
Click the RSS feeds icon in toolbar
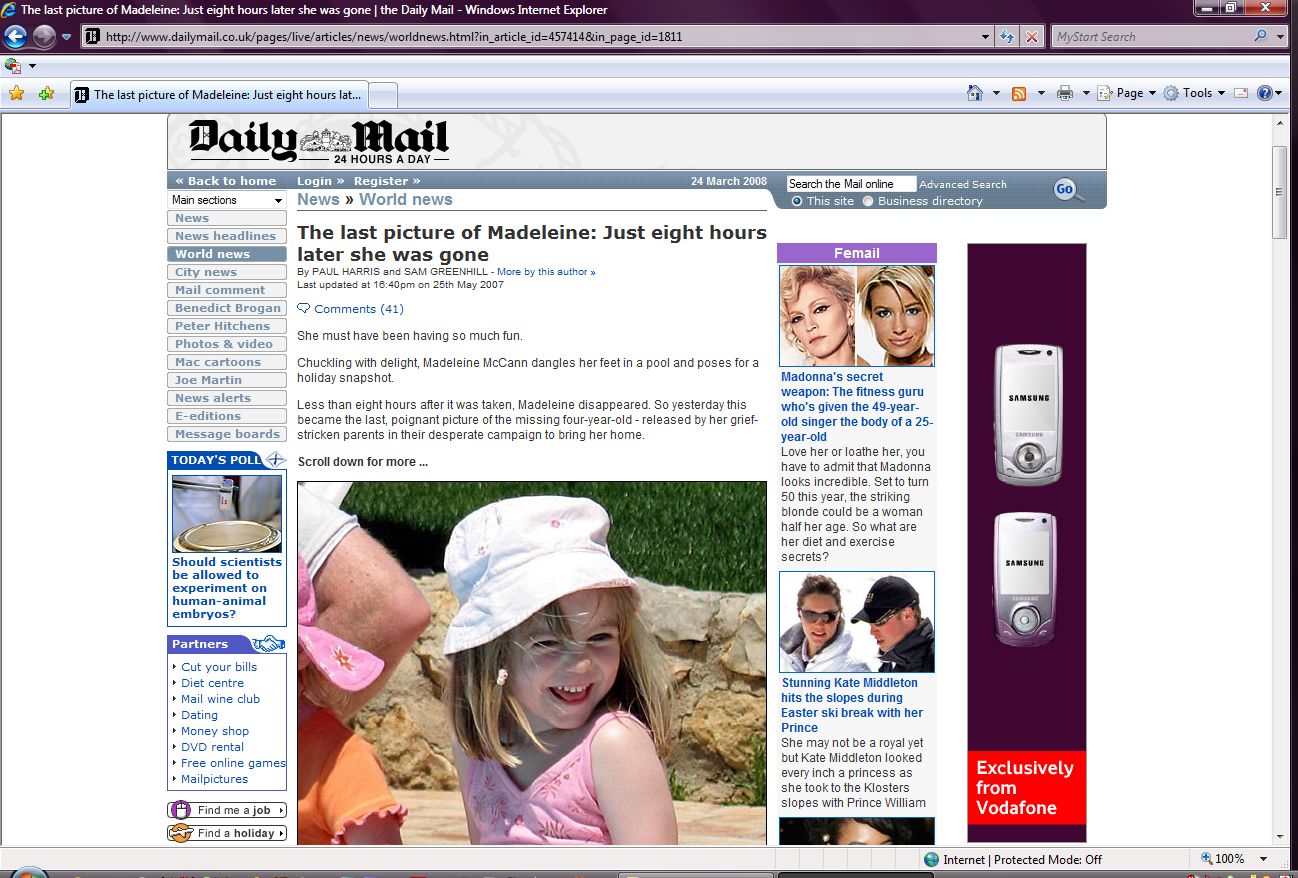(1019, 93)
